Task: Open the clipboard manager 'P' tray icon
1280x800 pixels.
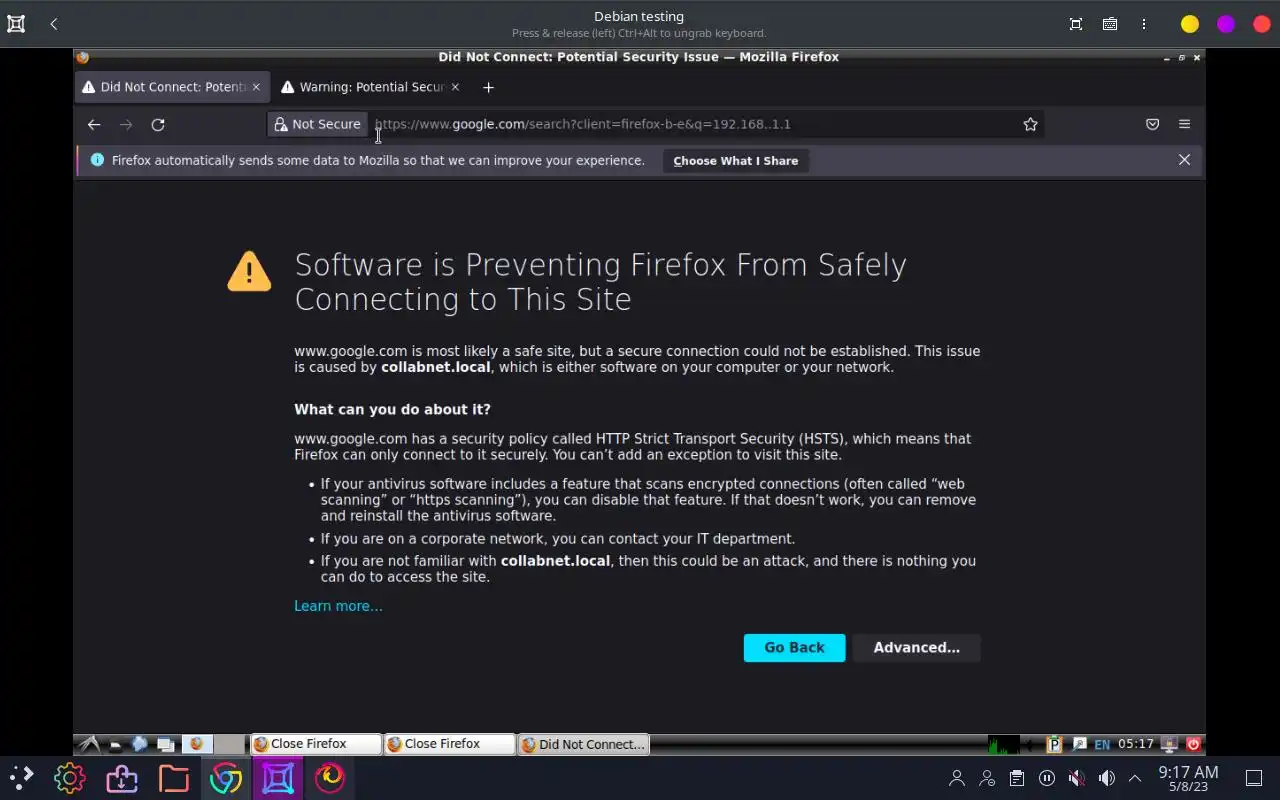Action: tap(1054, 744)
